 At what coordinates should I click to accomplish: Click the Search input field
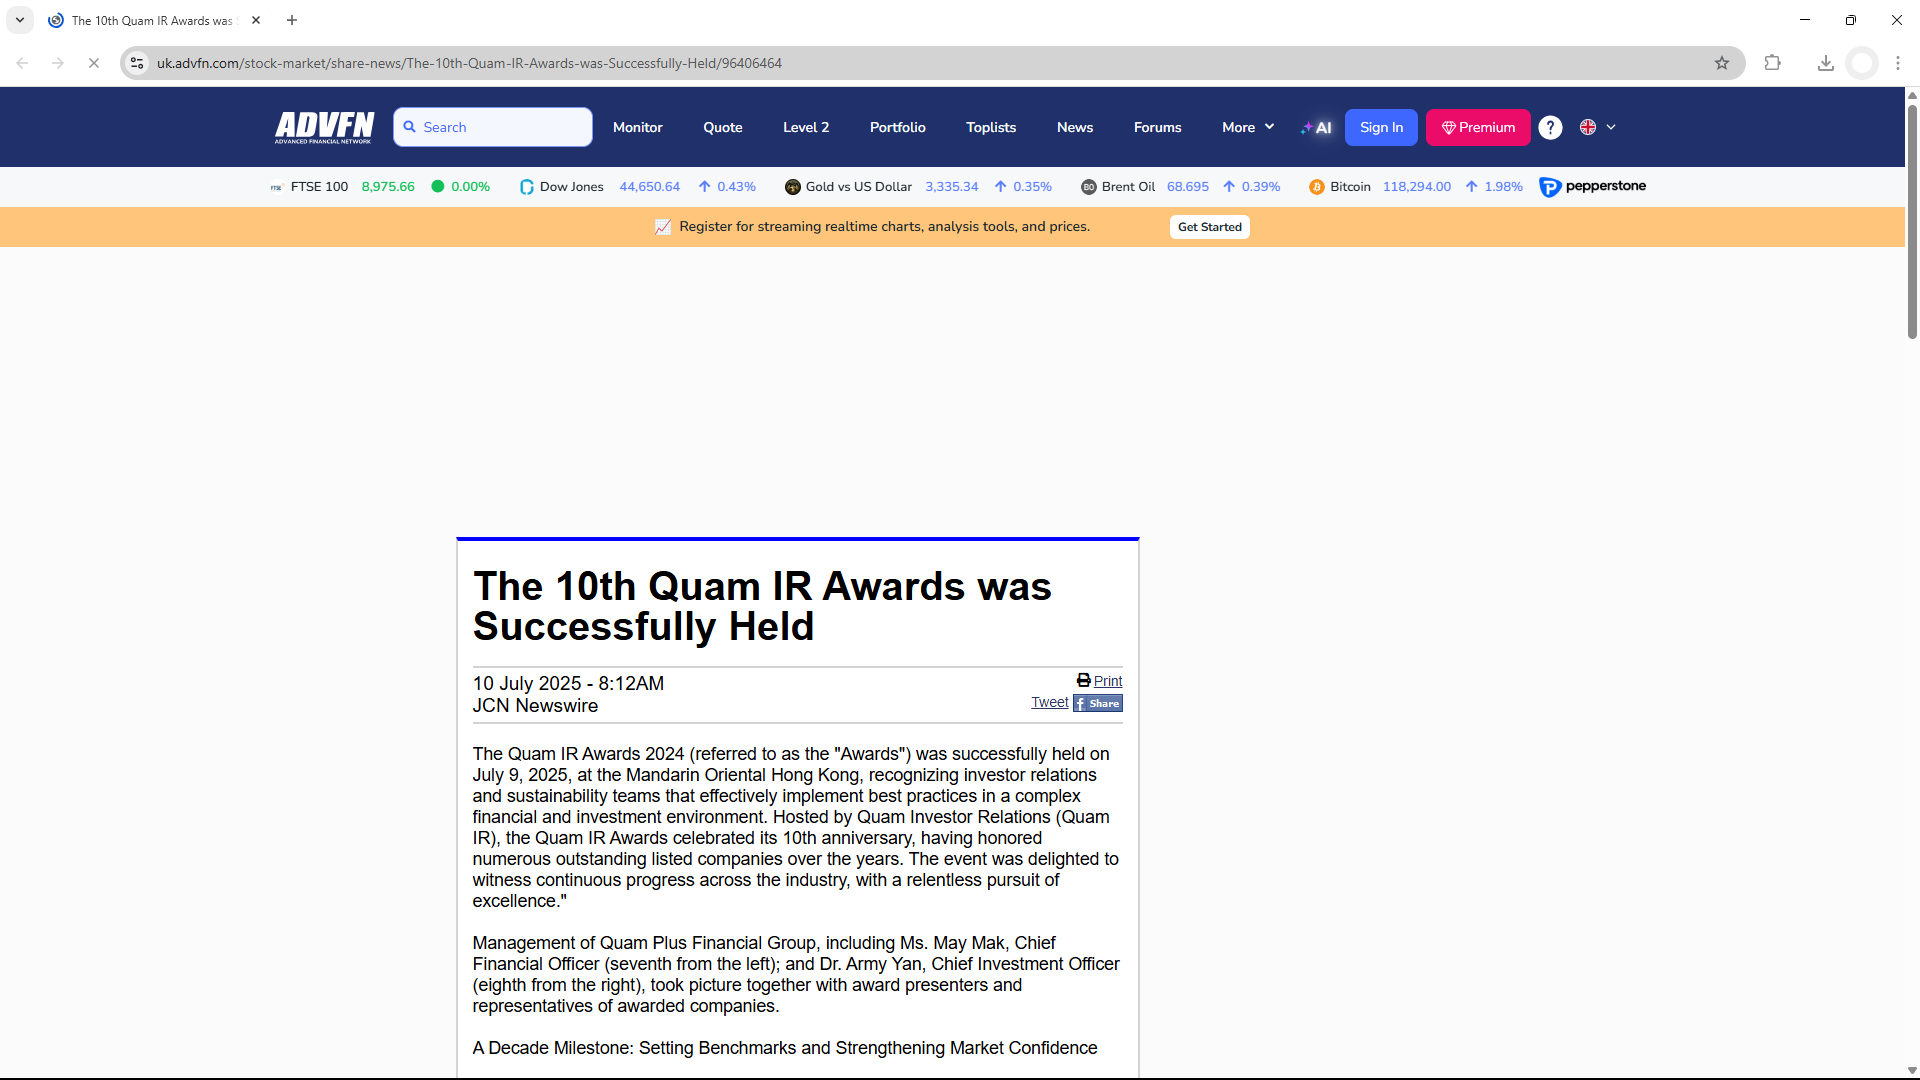tap(493, 127)
